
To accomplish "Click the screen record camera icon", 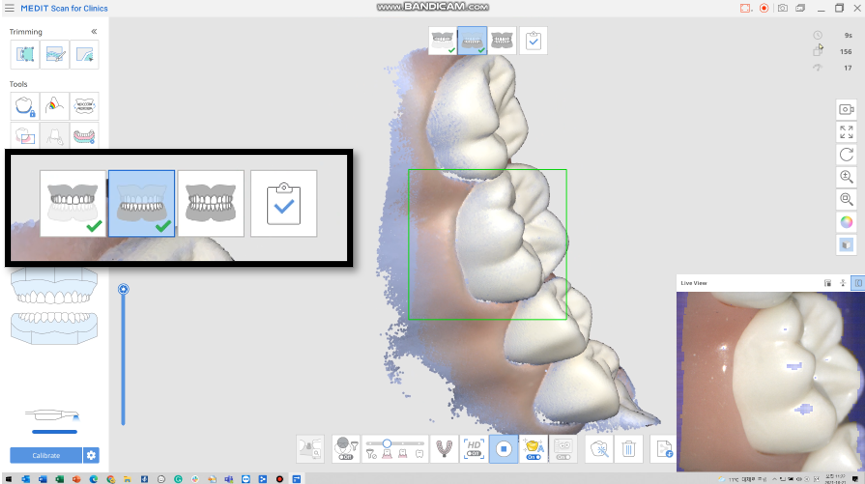I will pos(846,109).
